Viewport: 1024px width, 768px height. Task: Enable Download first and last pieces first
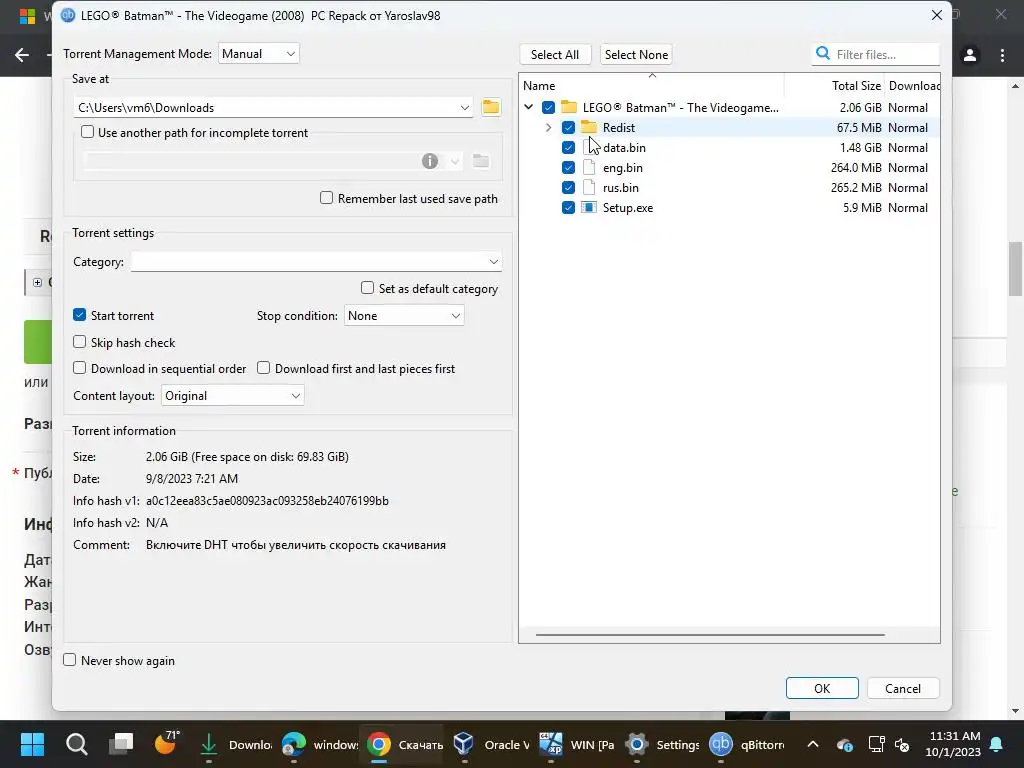(x=264, y=368)
